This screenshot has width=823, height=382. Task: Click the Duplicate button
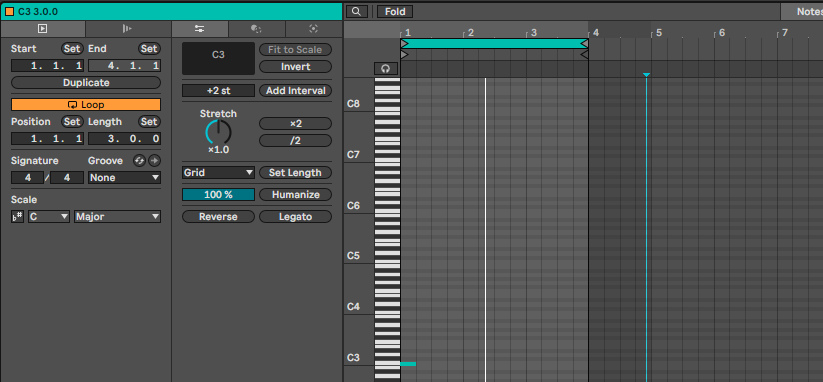click(x=86, y=83)
